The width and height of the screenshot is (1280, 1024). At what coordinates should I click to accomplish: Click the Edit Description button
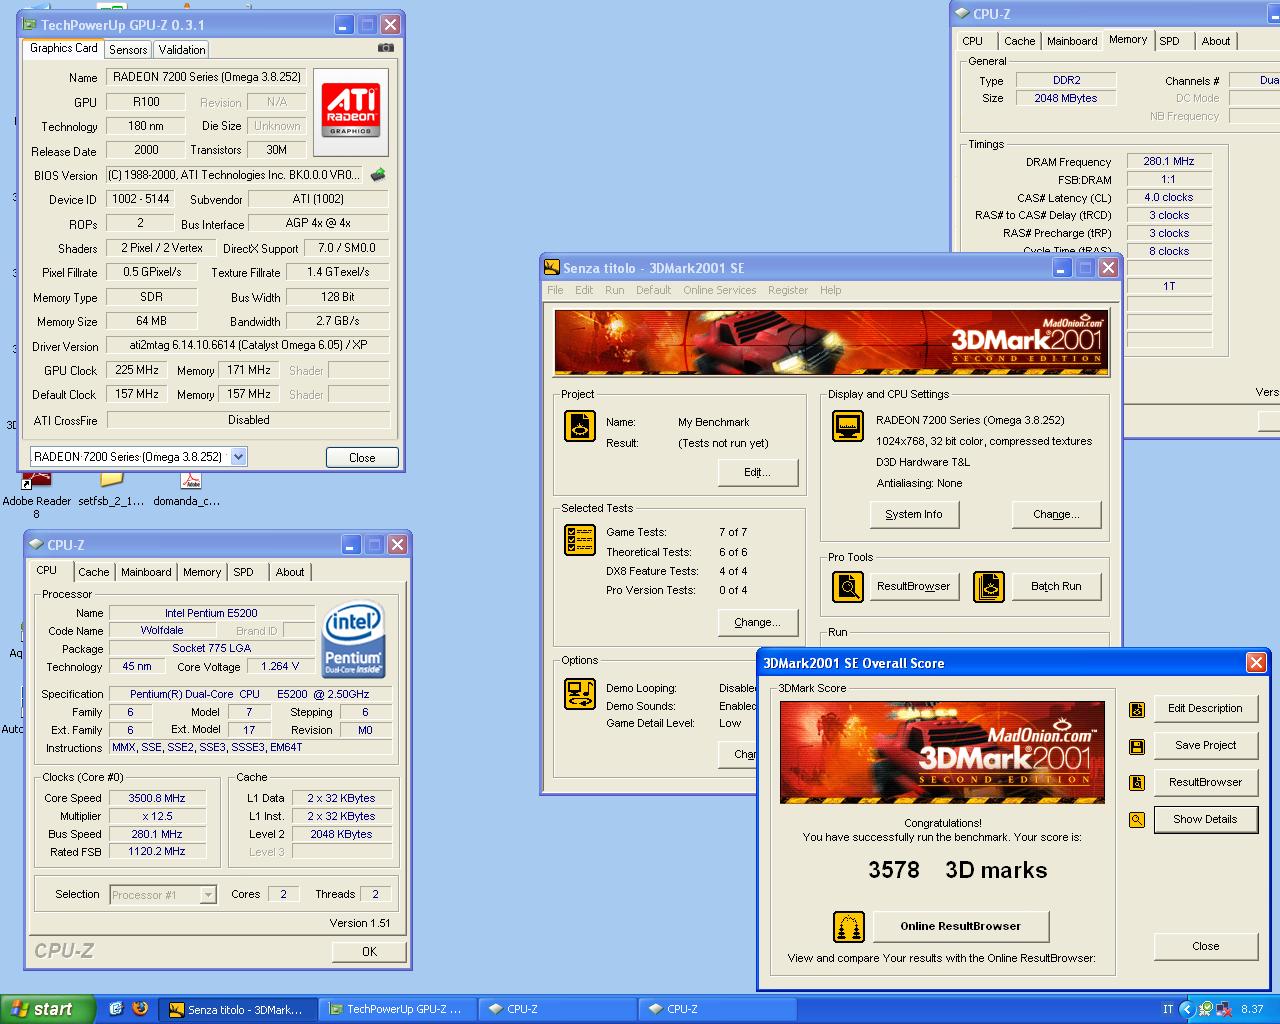click(1205, 708)
